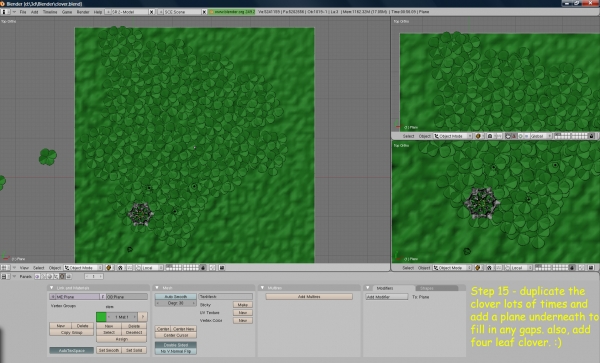The image size is (600, 363).
Task: Open the Render menu
Action: tap(83, 12)
